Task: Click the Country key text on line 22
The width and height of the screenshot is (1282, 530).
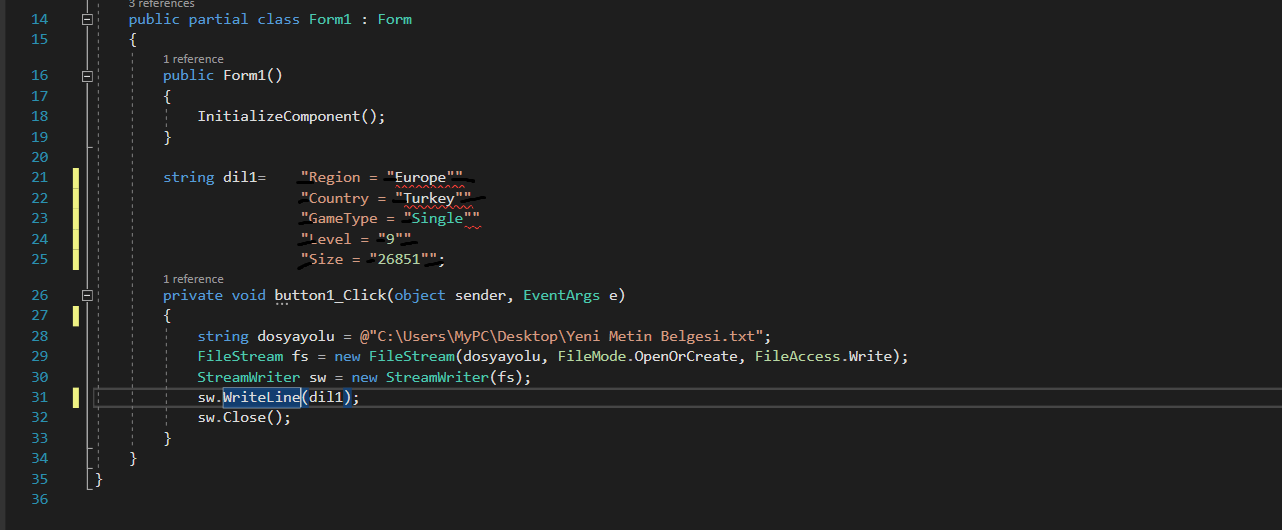Action: pos(338,198)
